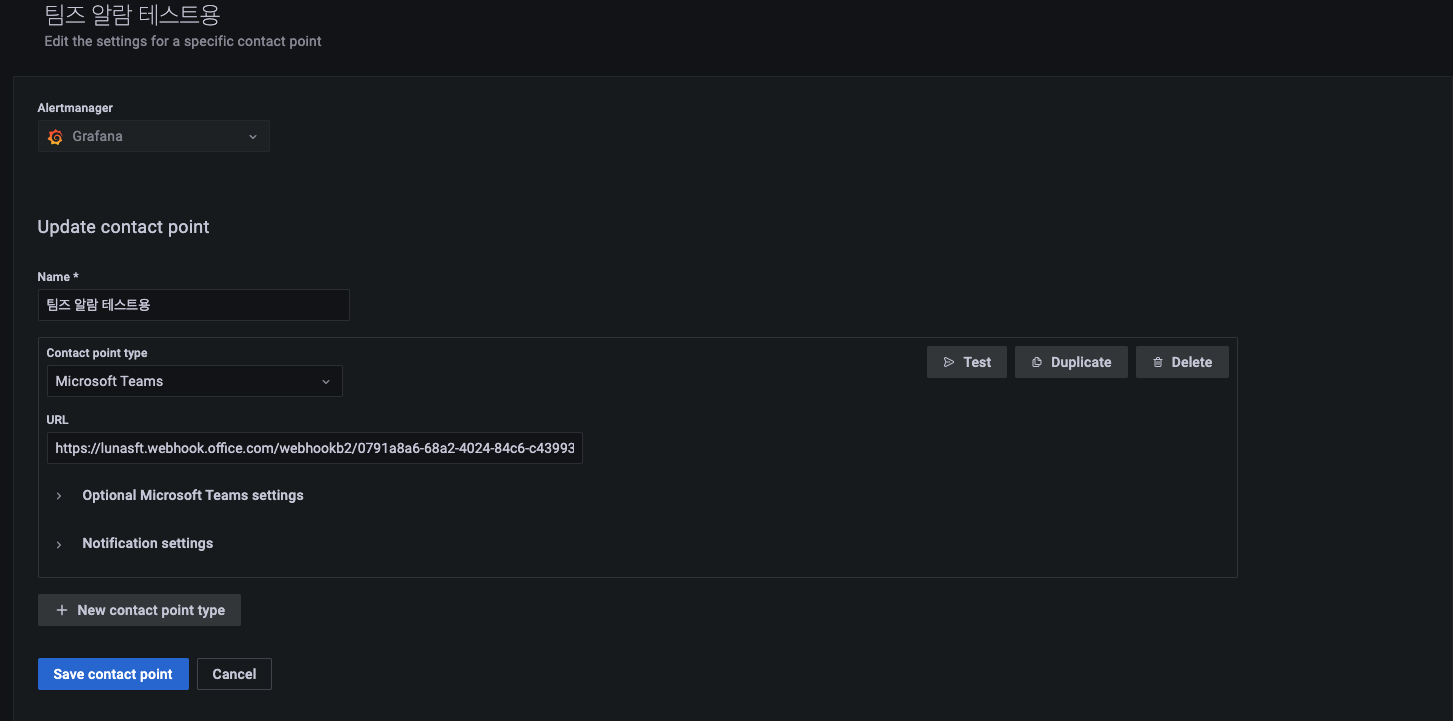Click the page title 팀즈 알람 테스트용
1453x721 pixels.
(132, 14)
